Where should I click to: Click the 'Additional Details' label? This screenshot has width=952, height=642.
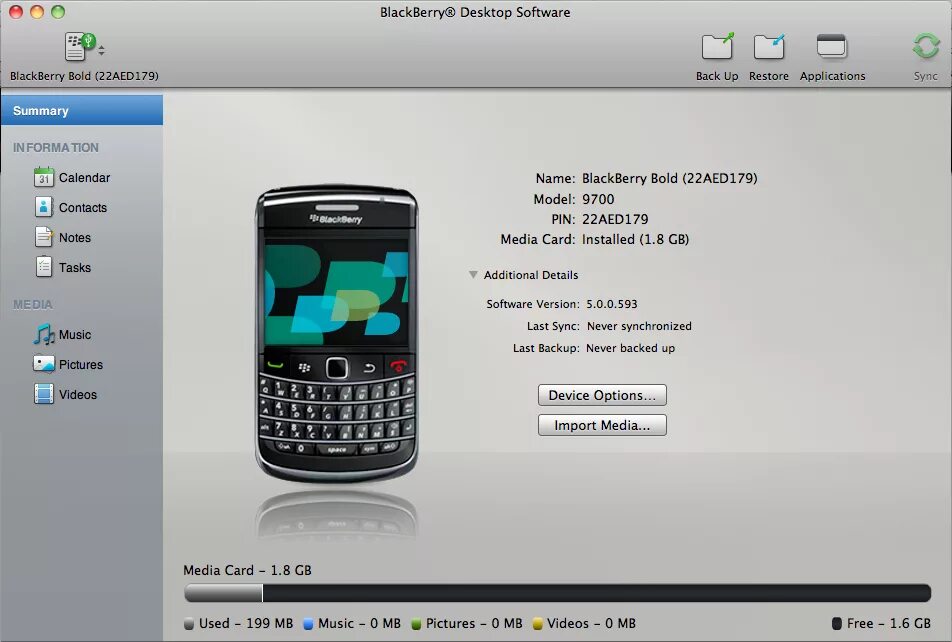click(531, 275)
